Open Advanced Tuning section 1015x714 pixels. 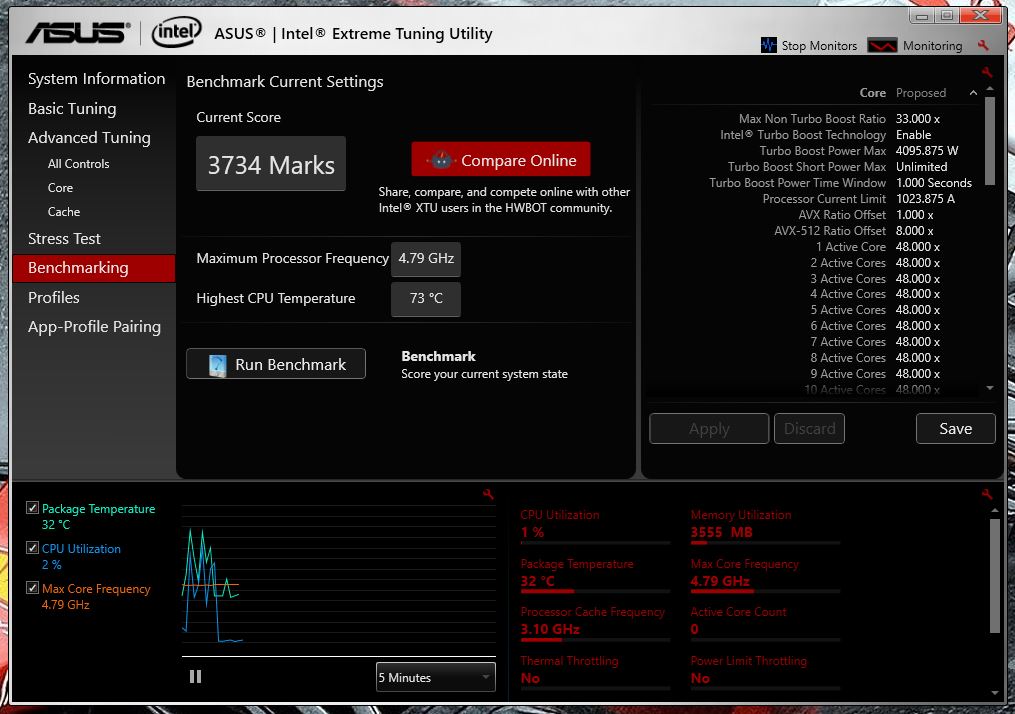pos(89,138)
